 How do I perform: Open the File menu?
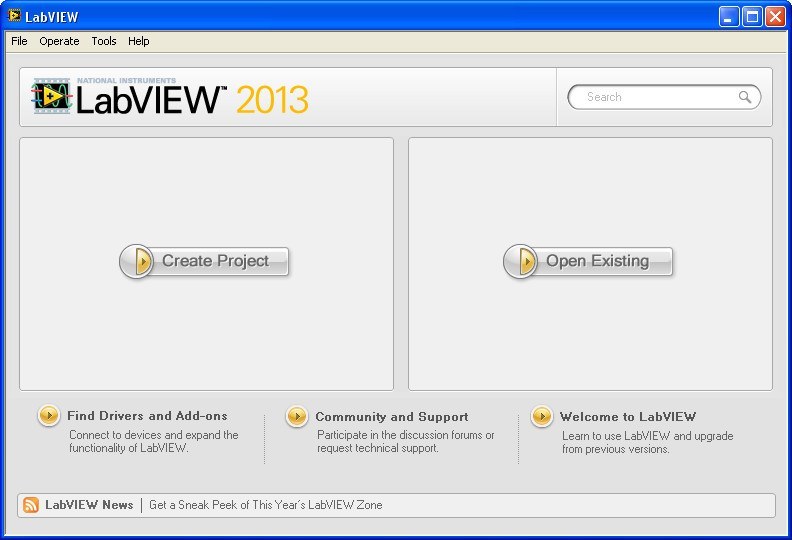coord(19,41)
